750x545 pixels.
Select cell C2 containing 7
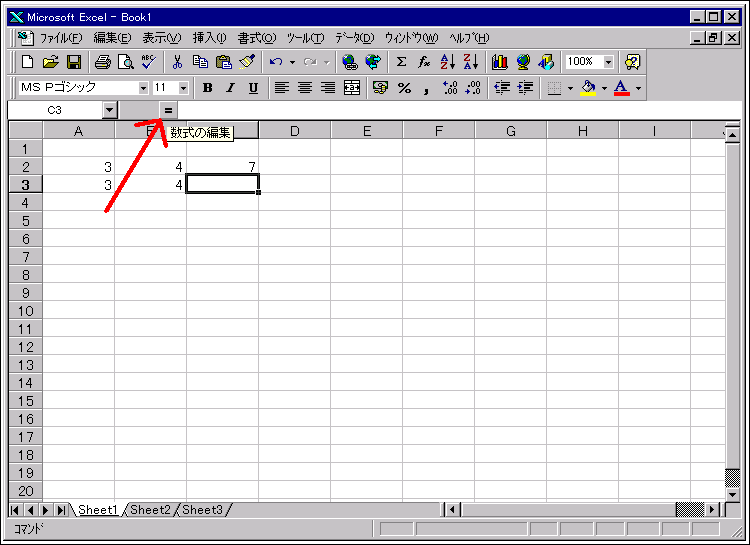222,167
